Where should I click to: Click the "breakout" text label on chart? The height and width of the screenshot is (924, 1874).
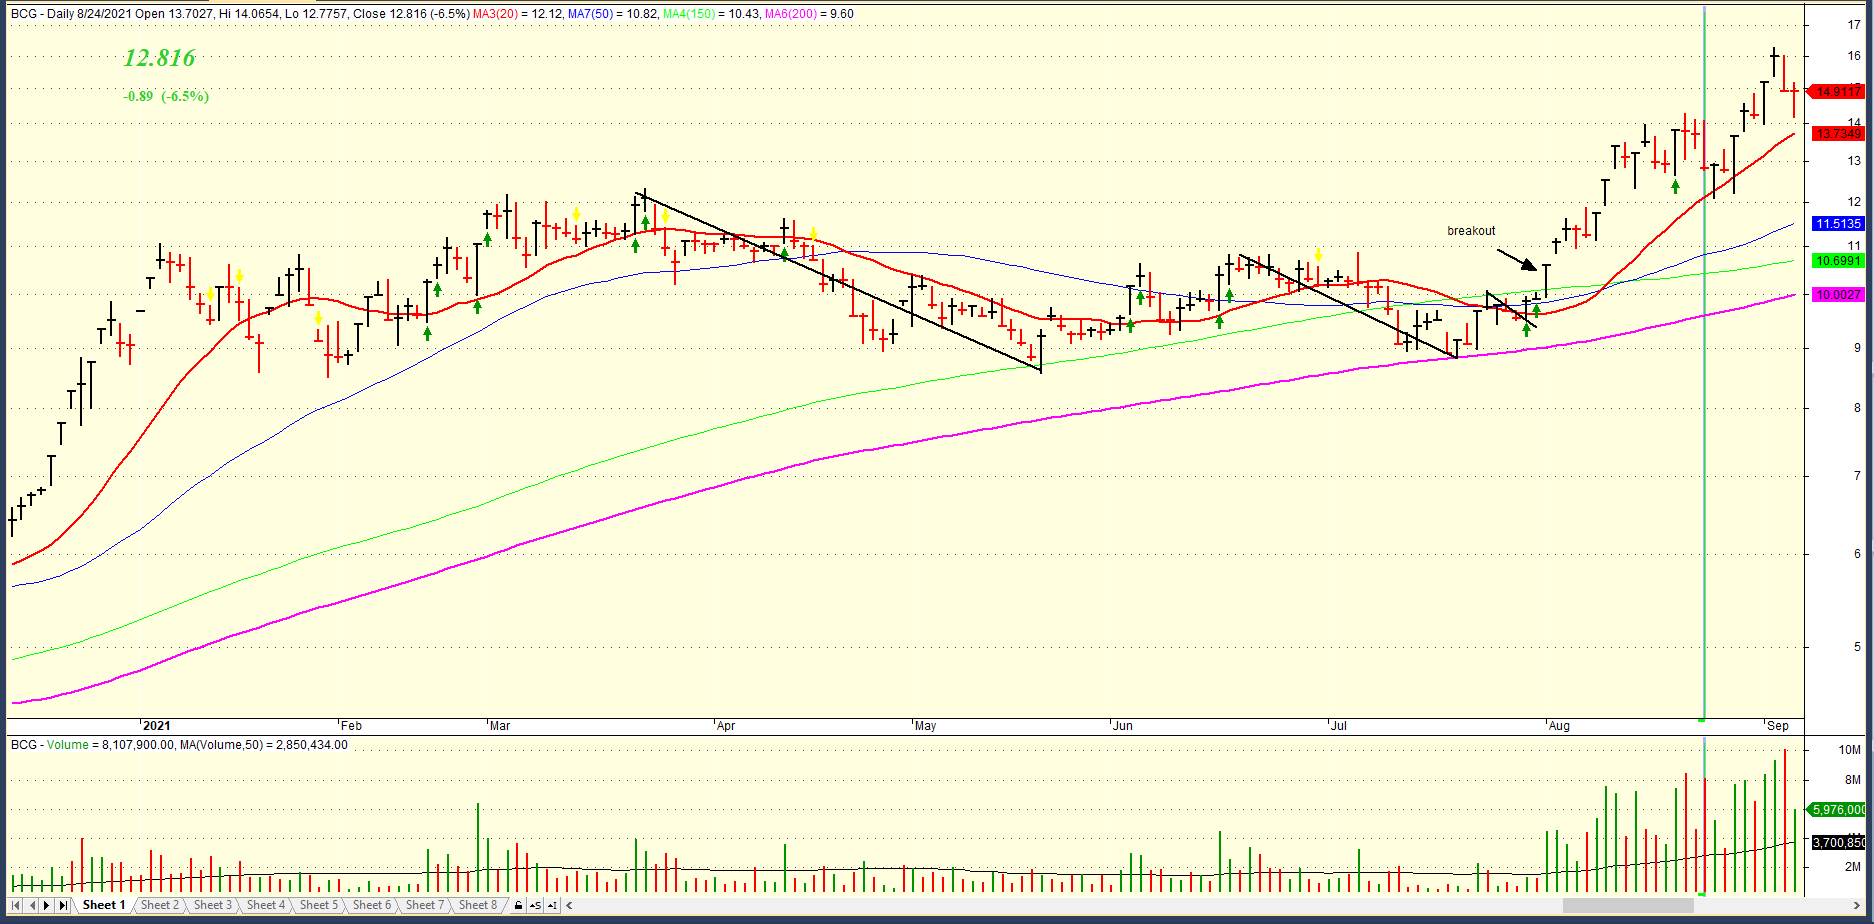coord(1471,231)
